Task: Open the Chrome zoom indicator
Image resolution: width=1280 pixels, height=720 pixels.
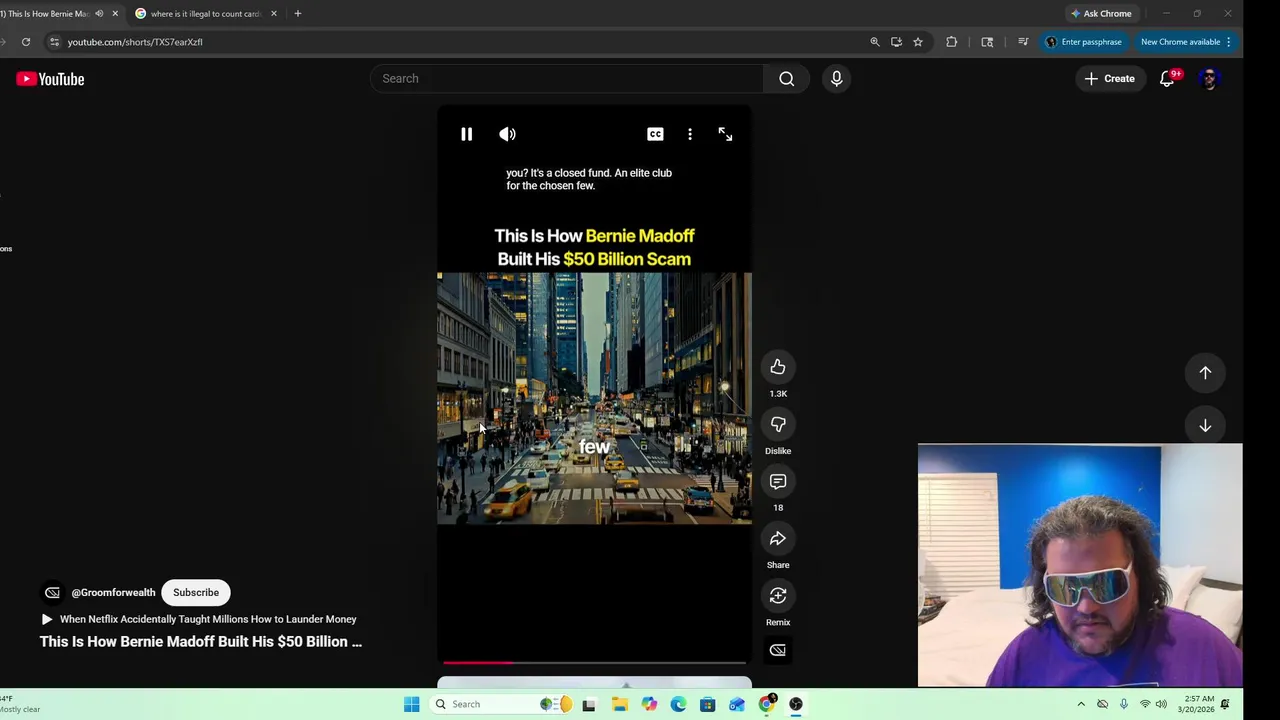Action: tap(875, 42)
